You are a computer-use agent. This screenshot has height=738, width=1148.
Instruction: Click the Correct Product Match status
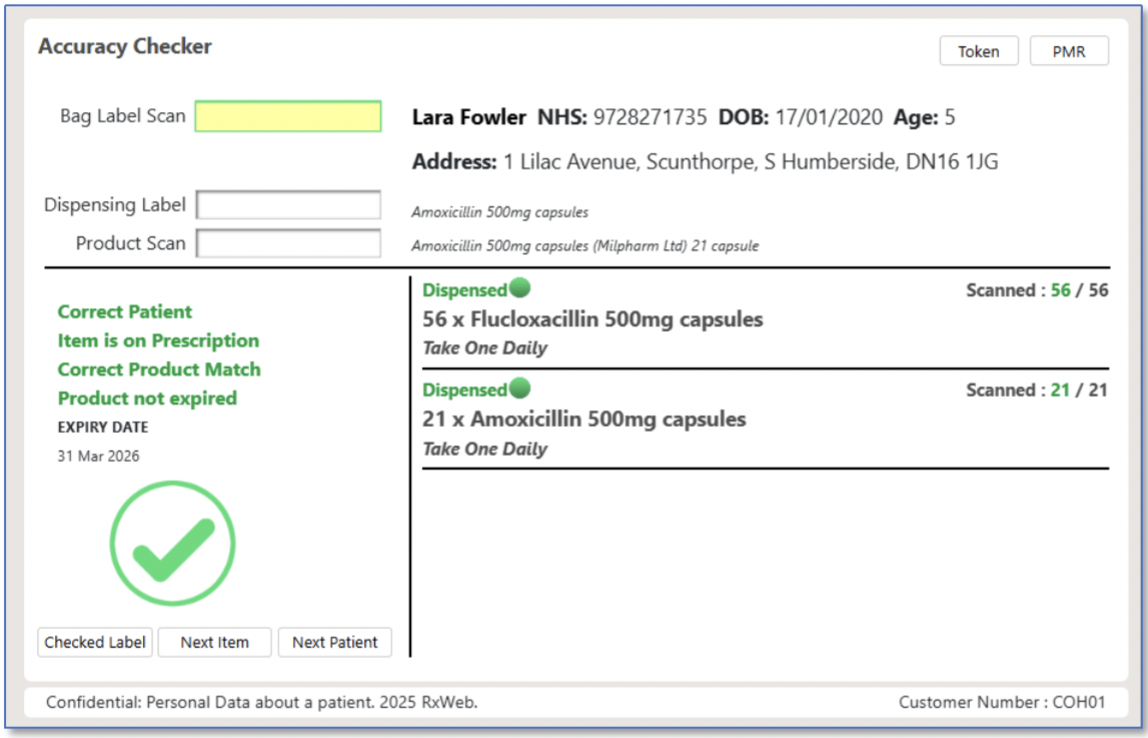(x=159, y=370)
